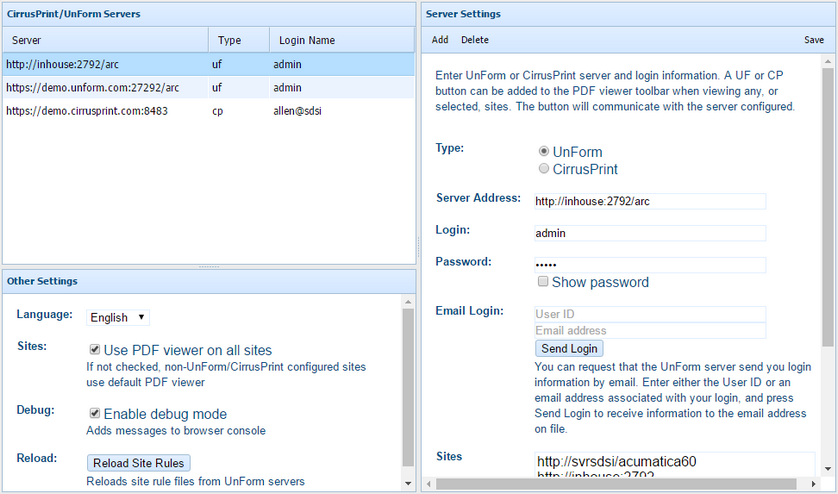Viewport: 838px width, 494px height.
Task: Click the Type column header
Action: 230,40
